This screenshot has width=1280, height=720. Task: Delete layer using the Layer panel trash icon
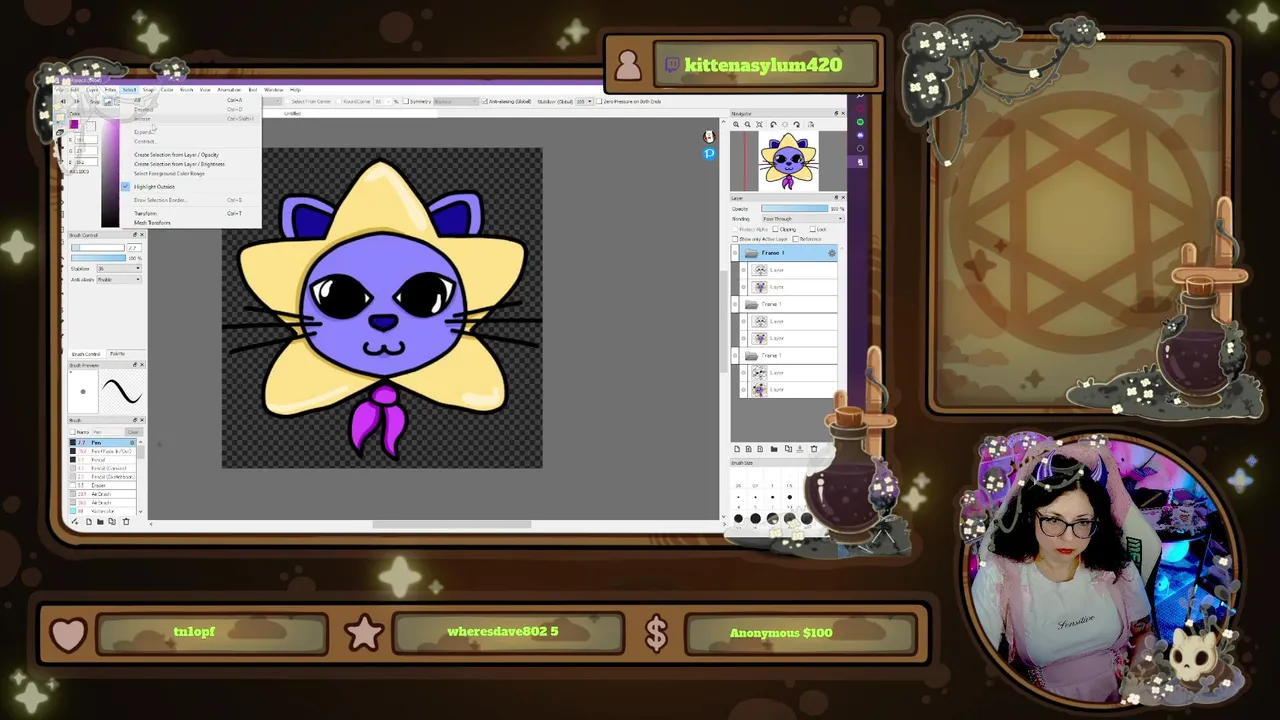pyautogui.click(x=814, y=449)
